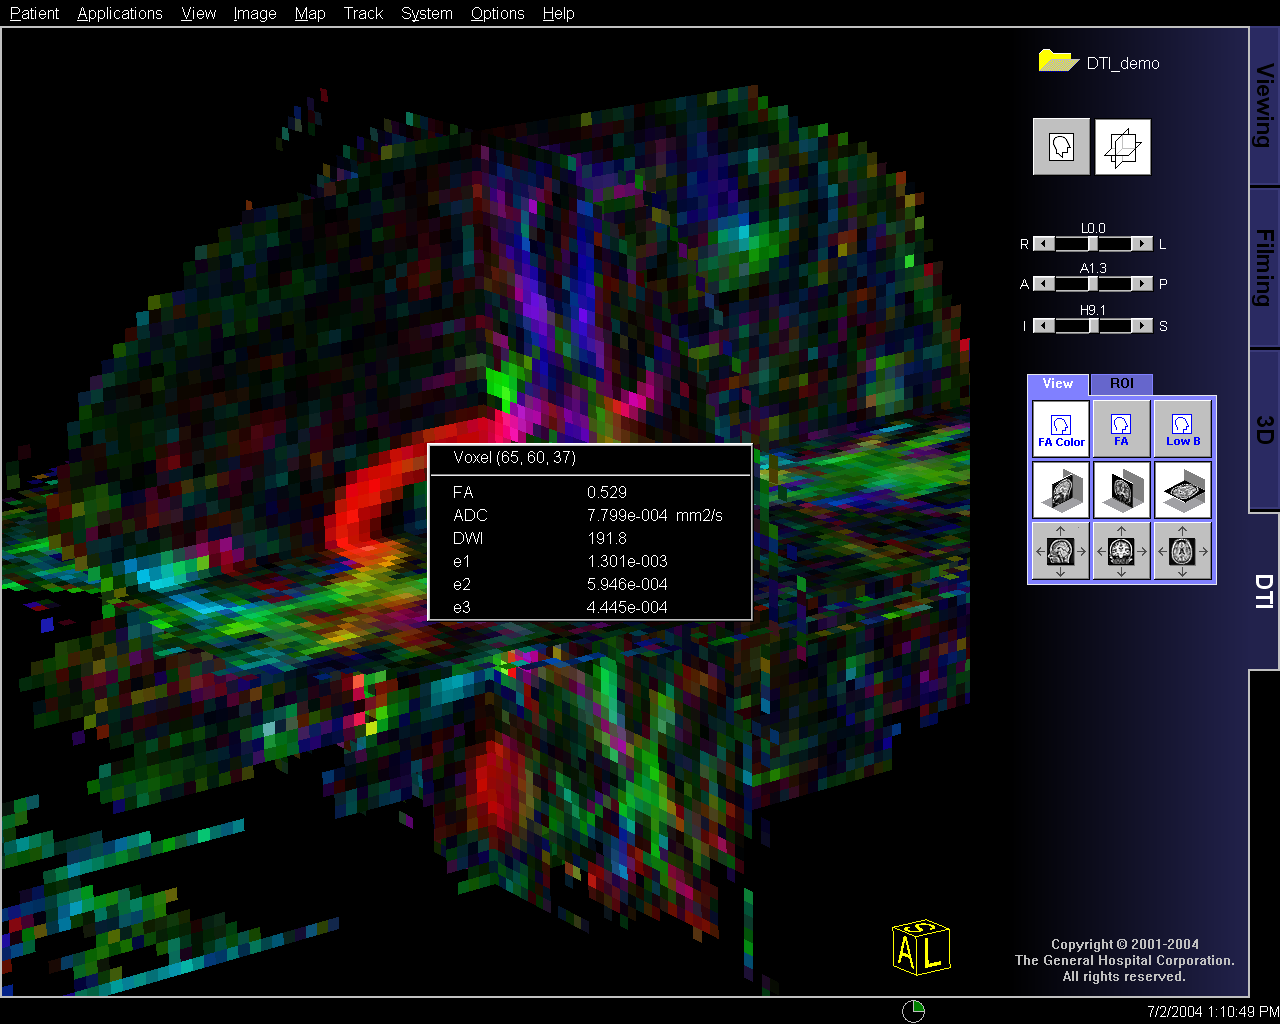Click right arrow of R-L slider
The width and height of the screenshot is (1280, 1024).
pyautogui.click(x=1142, y=244)
